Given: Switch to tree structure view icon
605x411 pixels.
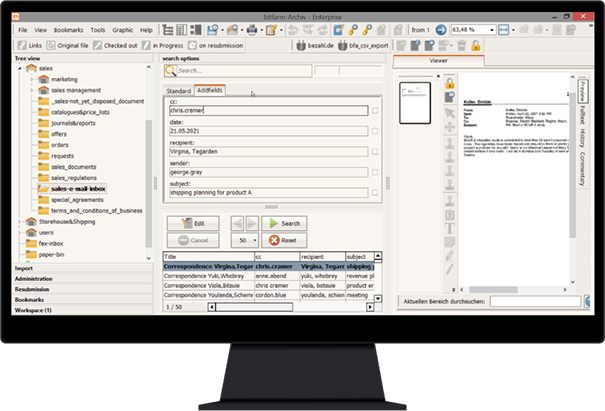Looking at the screenshot, I should 167,30.
